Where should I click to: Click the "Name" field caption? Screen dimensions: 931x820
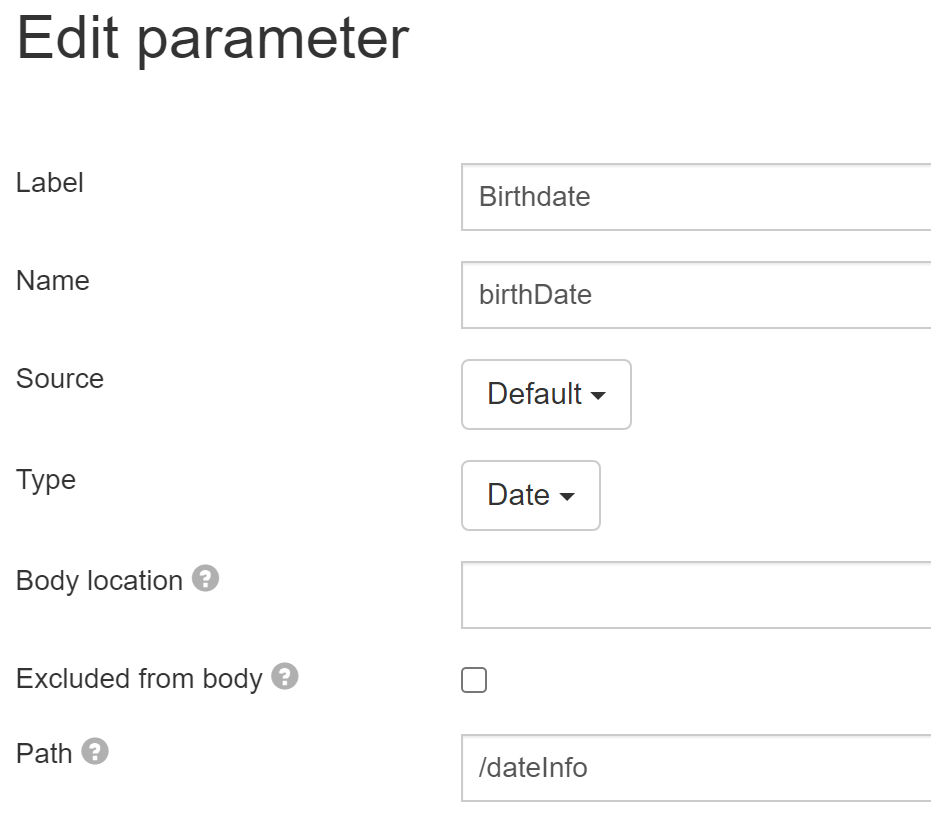[x=53, y=281]
